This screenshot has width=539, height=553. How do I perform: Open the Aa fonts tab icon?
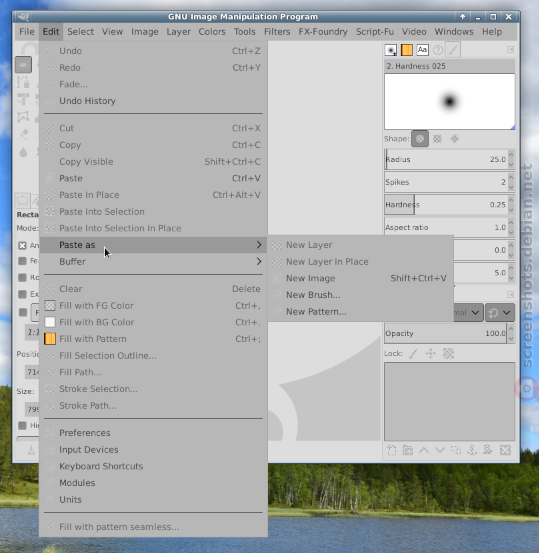[x=422, y=50]
